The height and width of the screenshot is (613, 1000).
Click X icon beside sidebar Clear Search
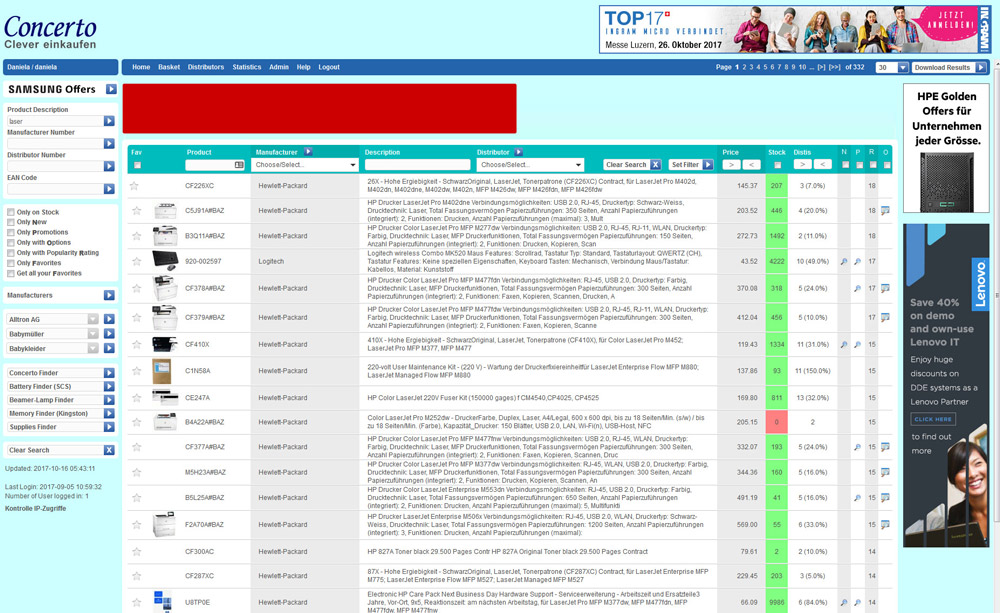point(109,450)
